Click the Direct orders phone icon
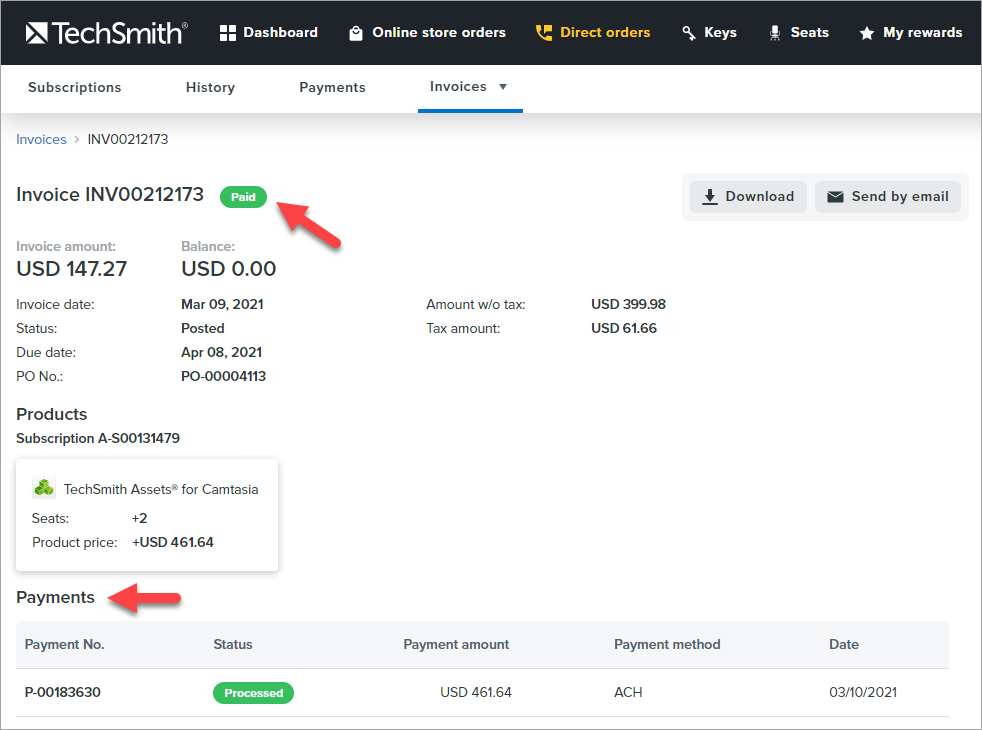Screen dimensions: 982x730 (x=544, y=33)
